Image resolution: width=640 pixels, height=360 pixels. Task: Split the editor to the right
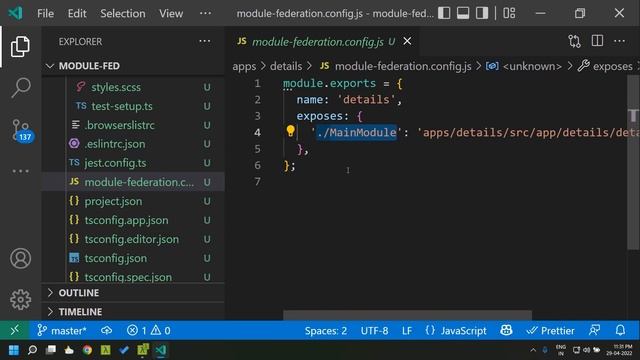[x=597, y=41]
